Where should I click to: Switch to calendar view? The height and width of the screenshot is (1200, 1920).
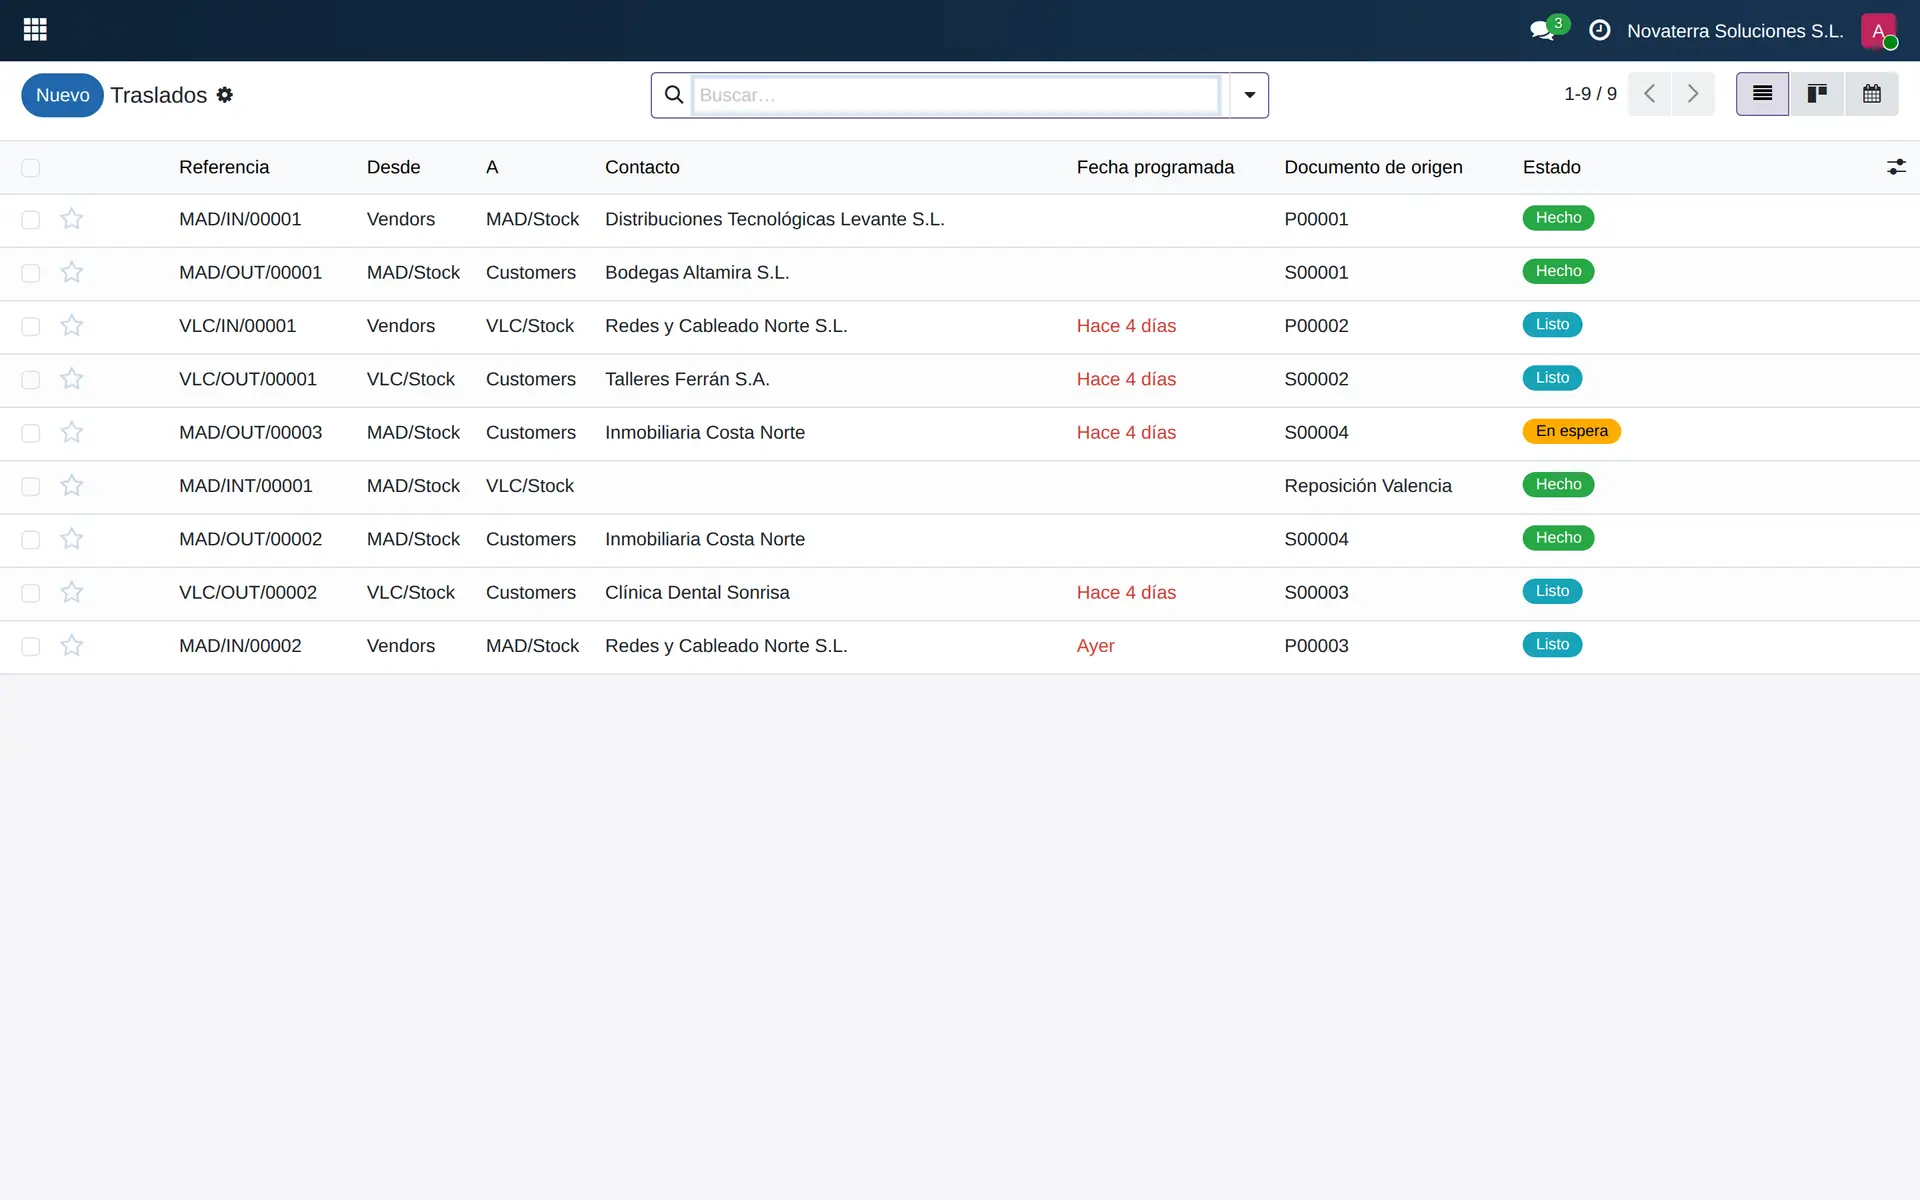pos(1872,94)
